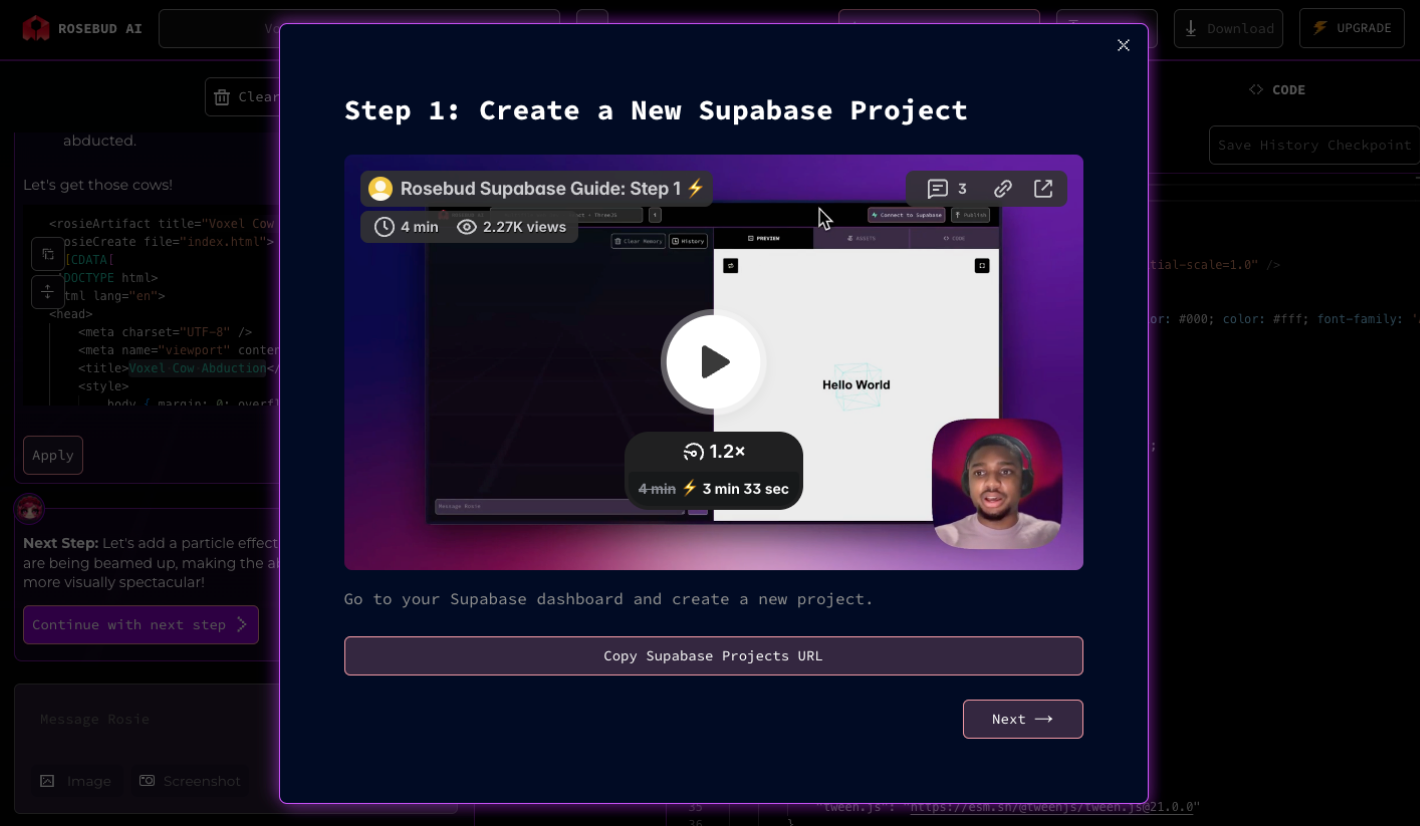The height and width of the screenshot is (826, 1420).
Task: Apply the generated code
Action: pos(53,455)
